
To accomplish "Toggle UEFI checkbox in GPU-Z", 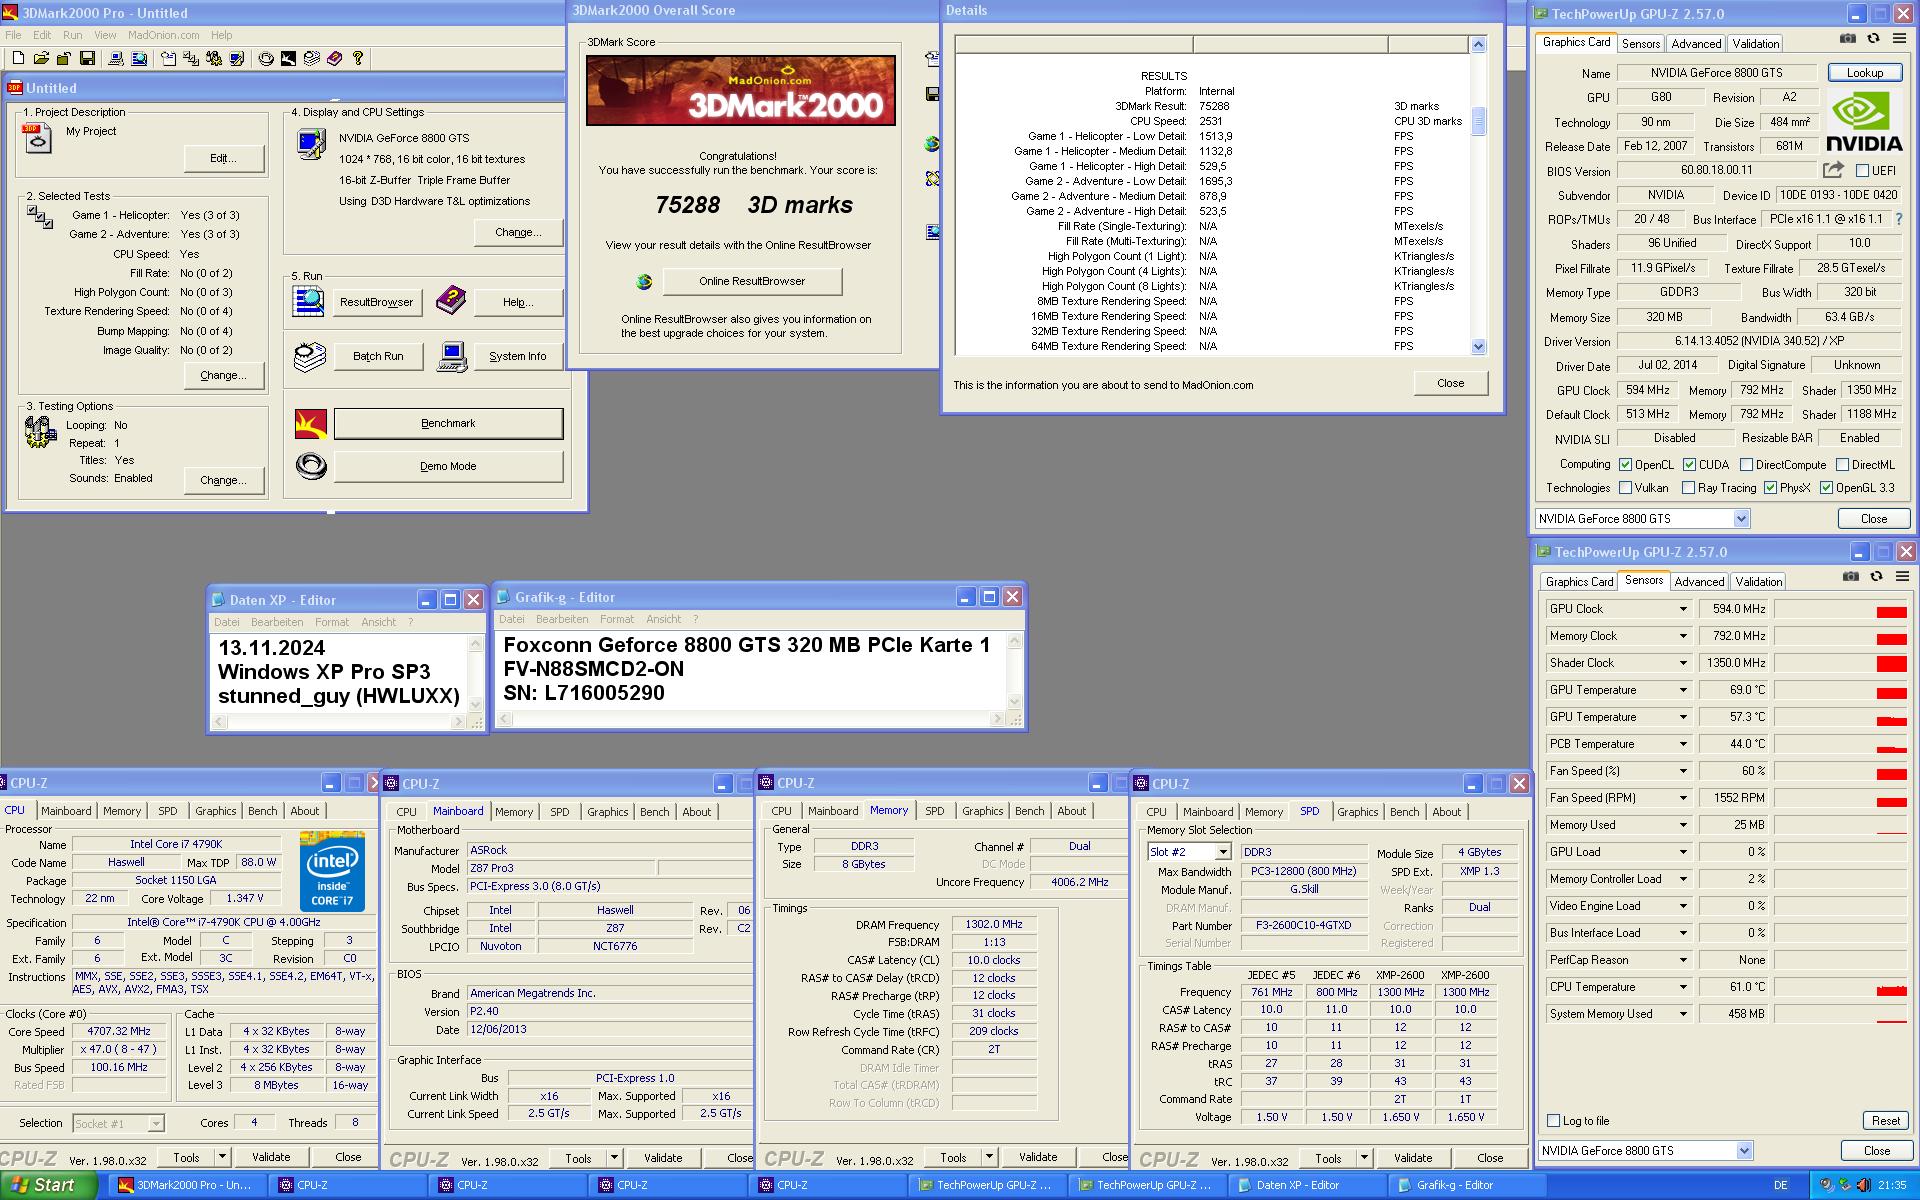I will [x=1862, y=171].
